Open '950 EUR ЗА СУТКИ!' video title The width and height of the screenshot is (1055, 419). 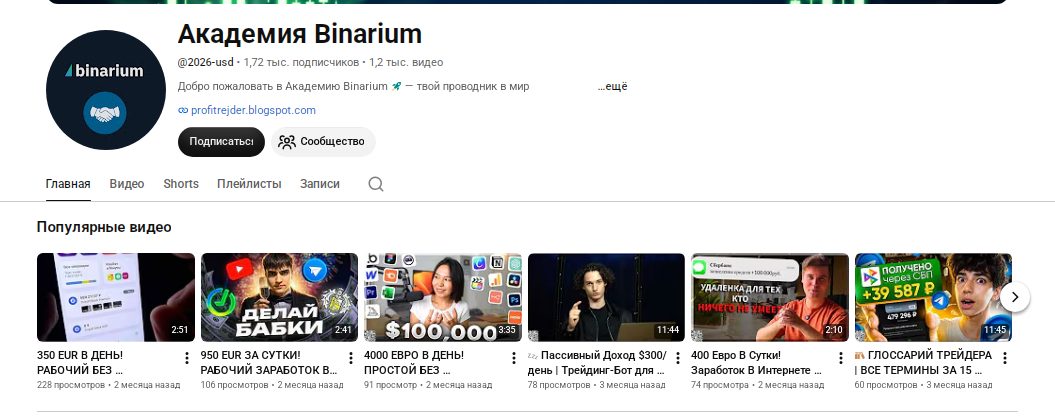pyautogui.click(x=269, y=363)
